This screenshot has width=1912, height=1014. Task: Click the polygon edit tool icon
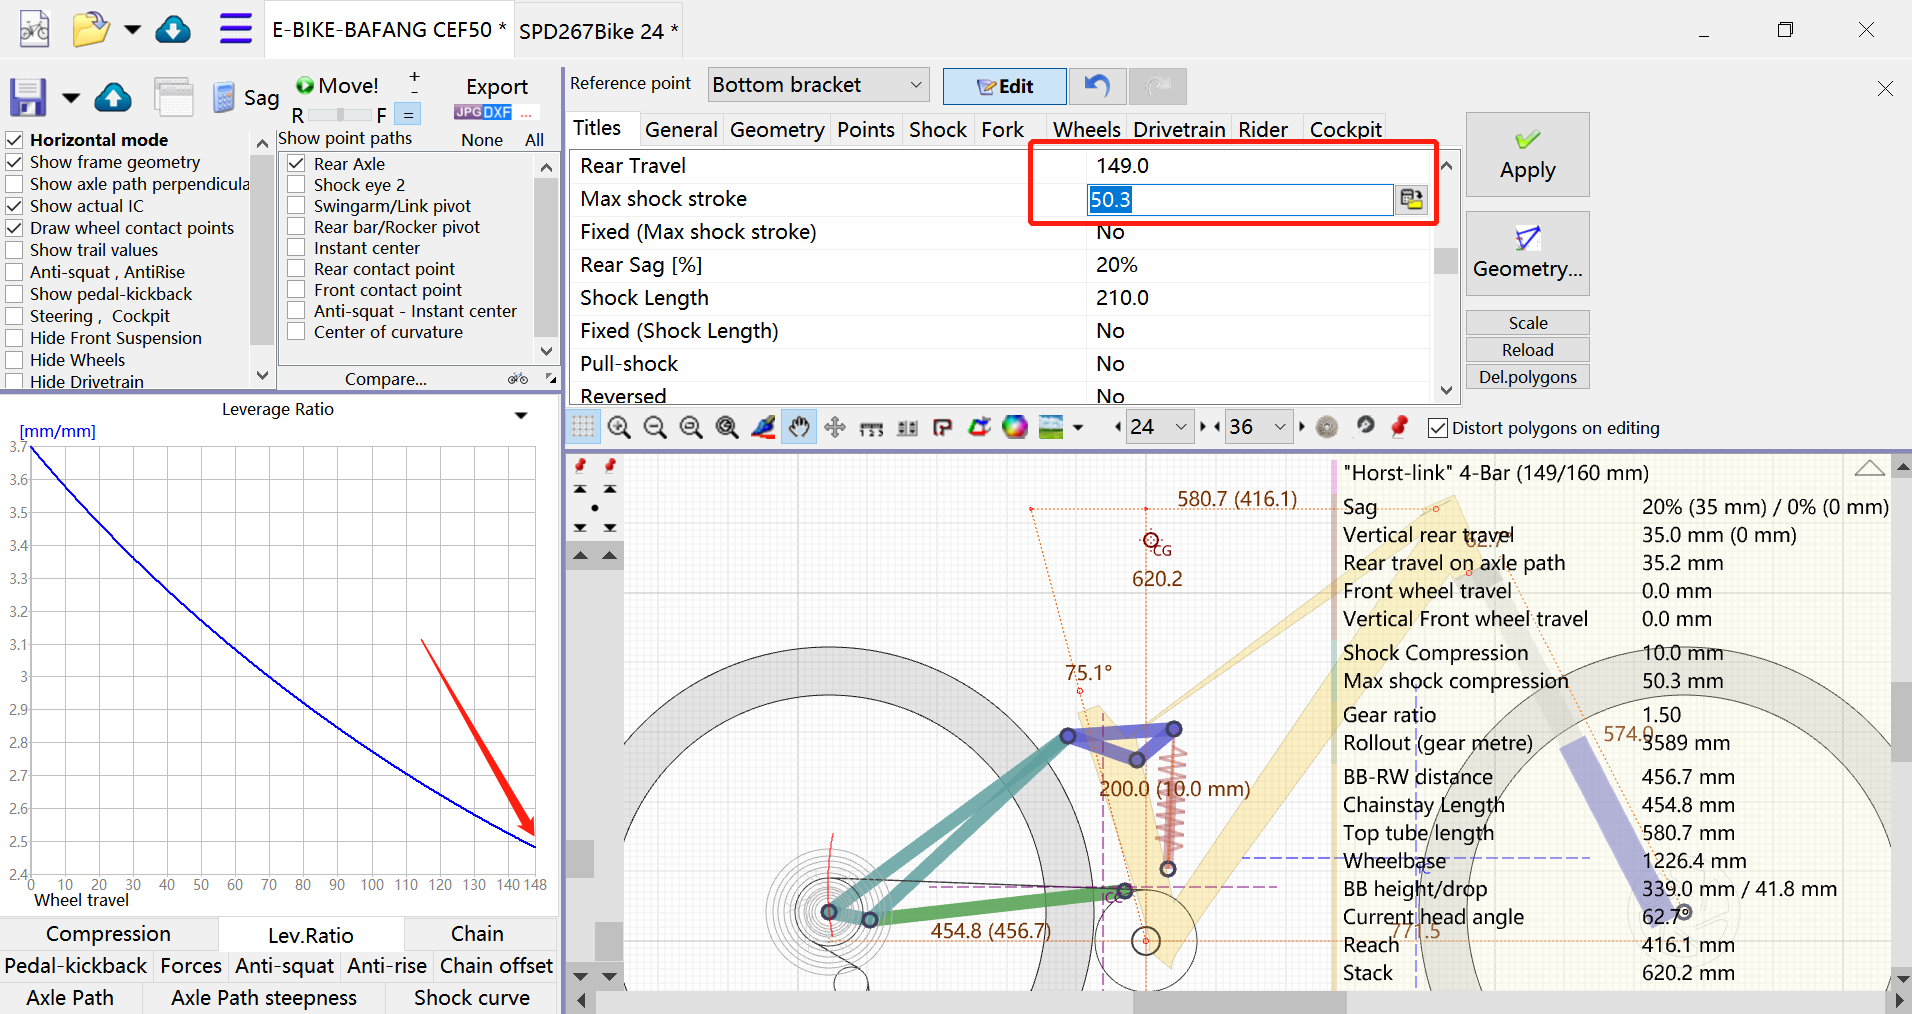pos(979,428)
